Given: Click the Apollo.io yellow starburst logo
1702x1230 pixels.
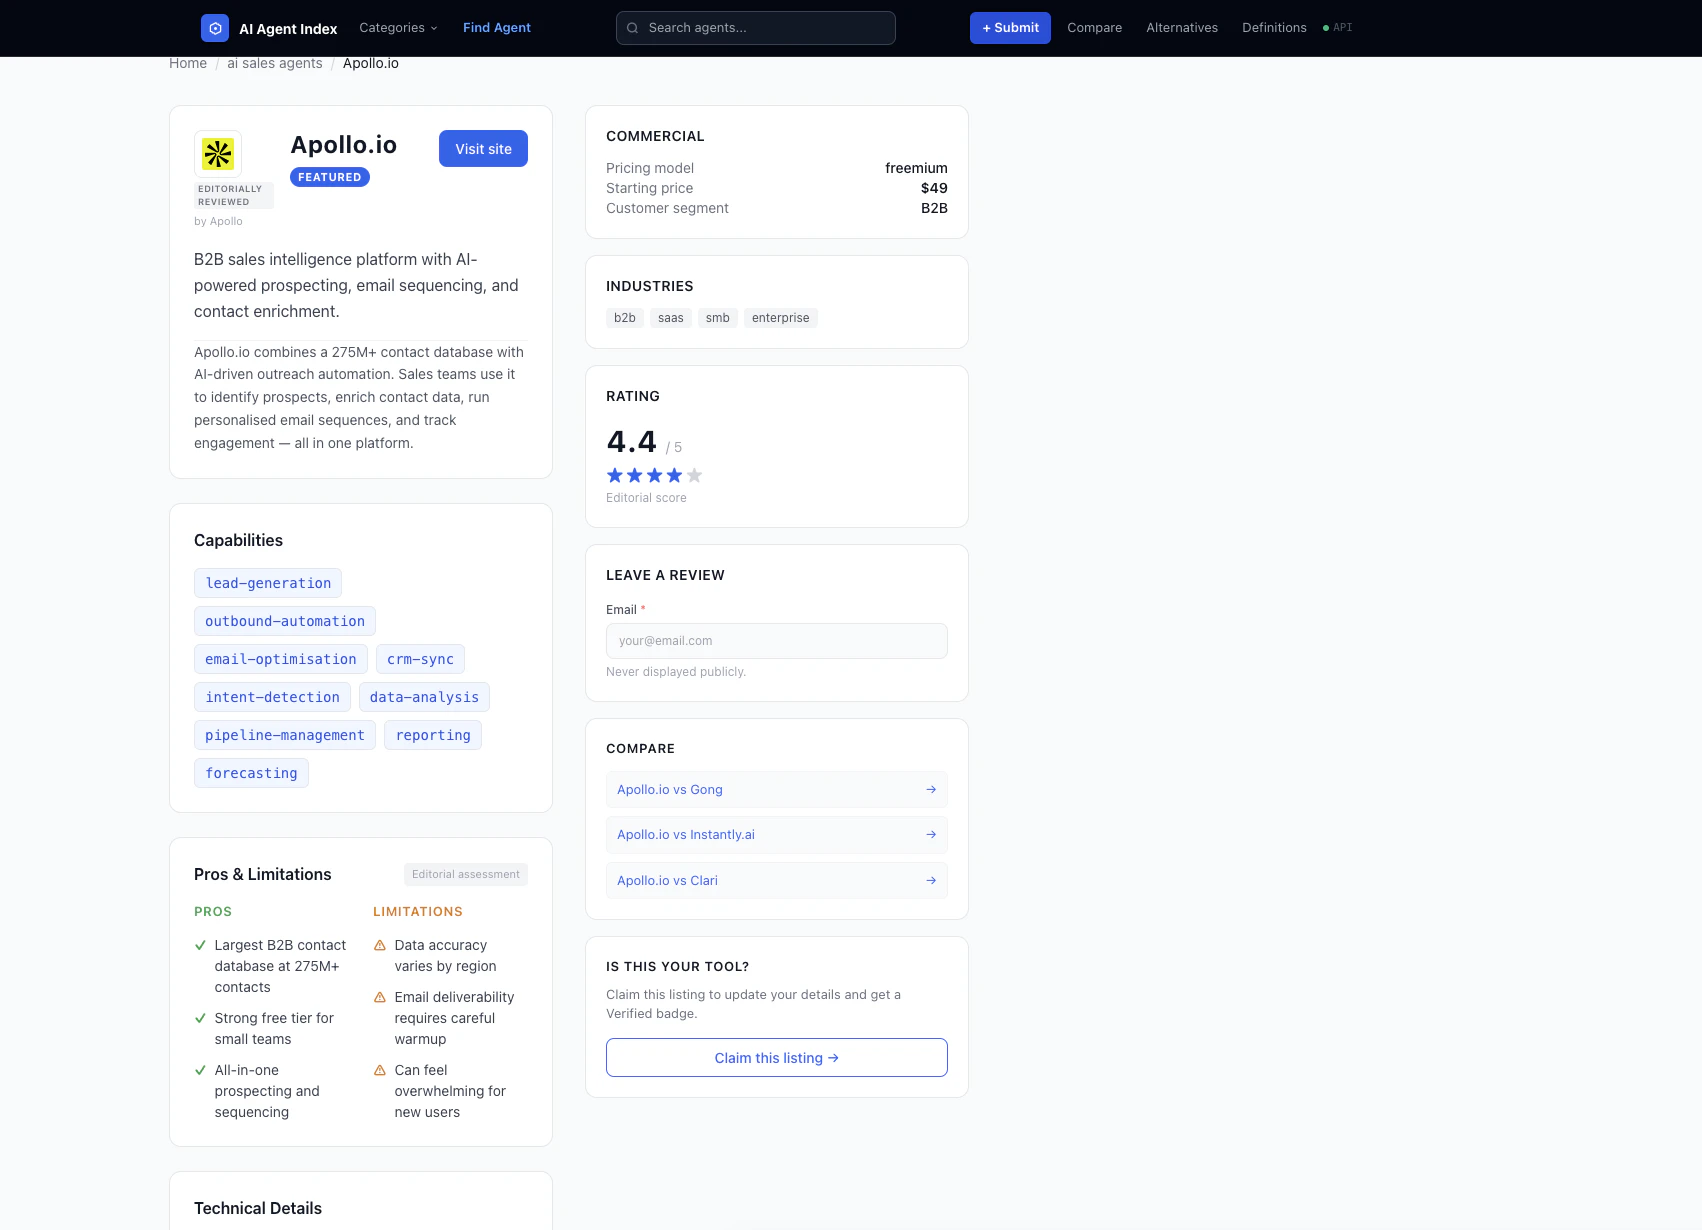Looking at the screenshot, I should tap(218, 154).
